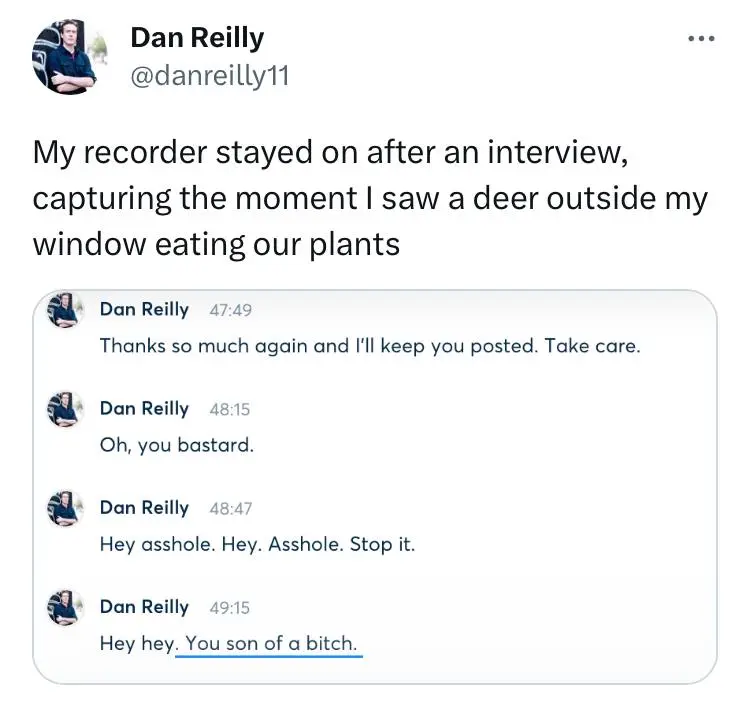
Task: Click the avatar beside the 48:47 entry
Action: [x=65, y=508]
